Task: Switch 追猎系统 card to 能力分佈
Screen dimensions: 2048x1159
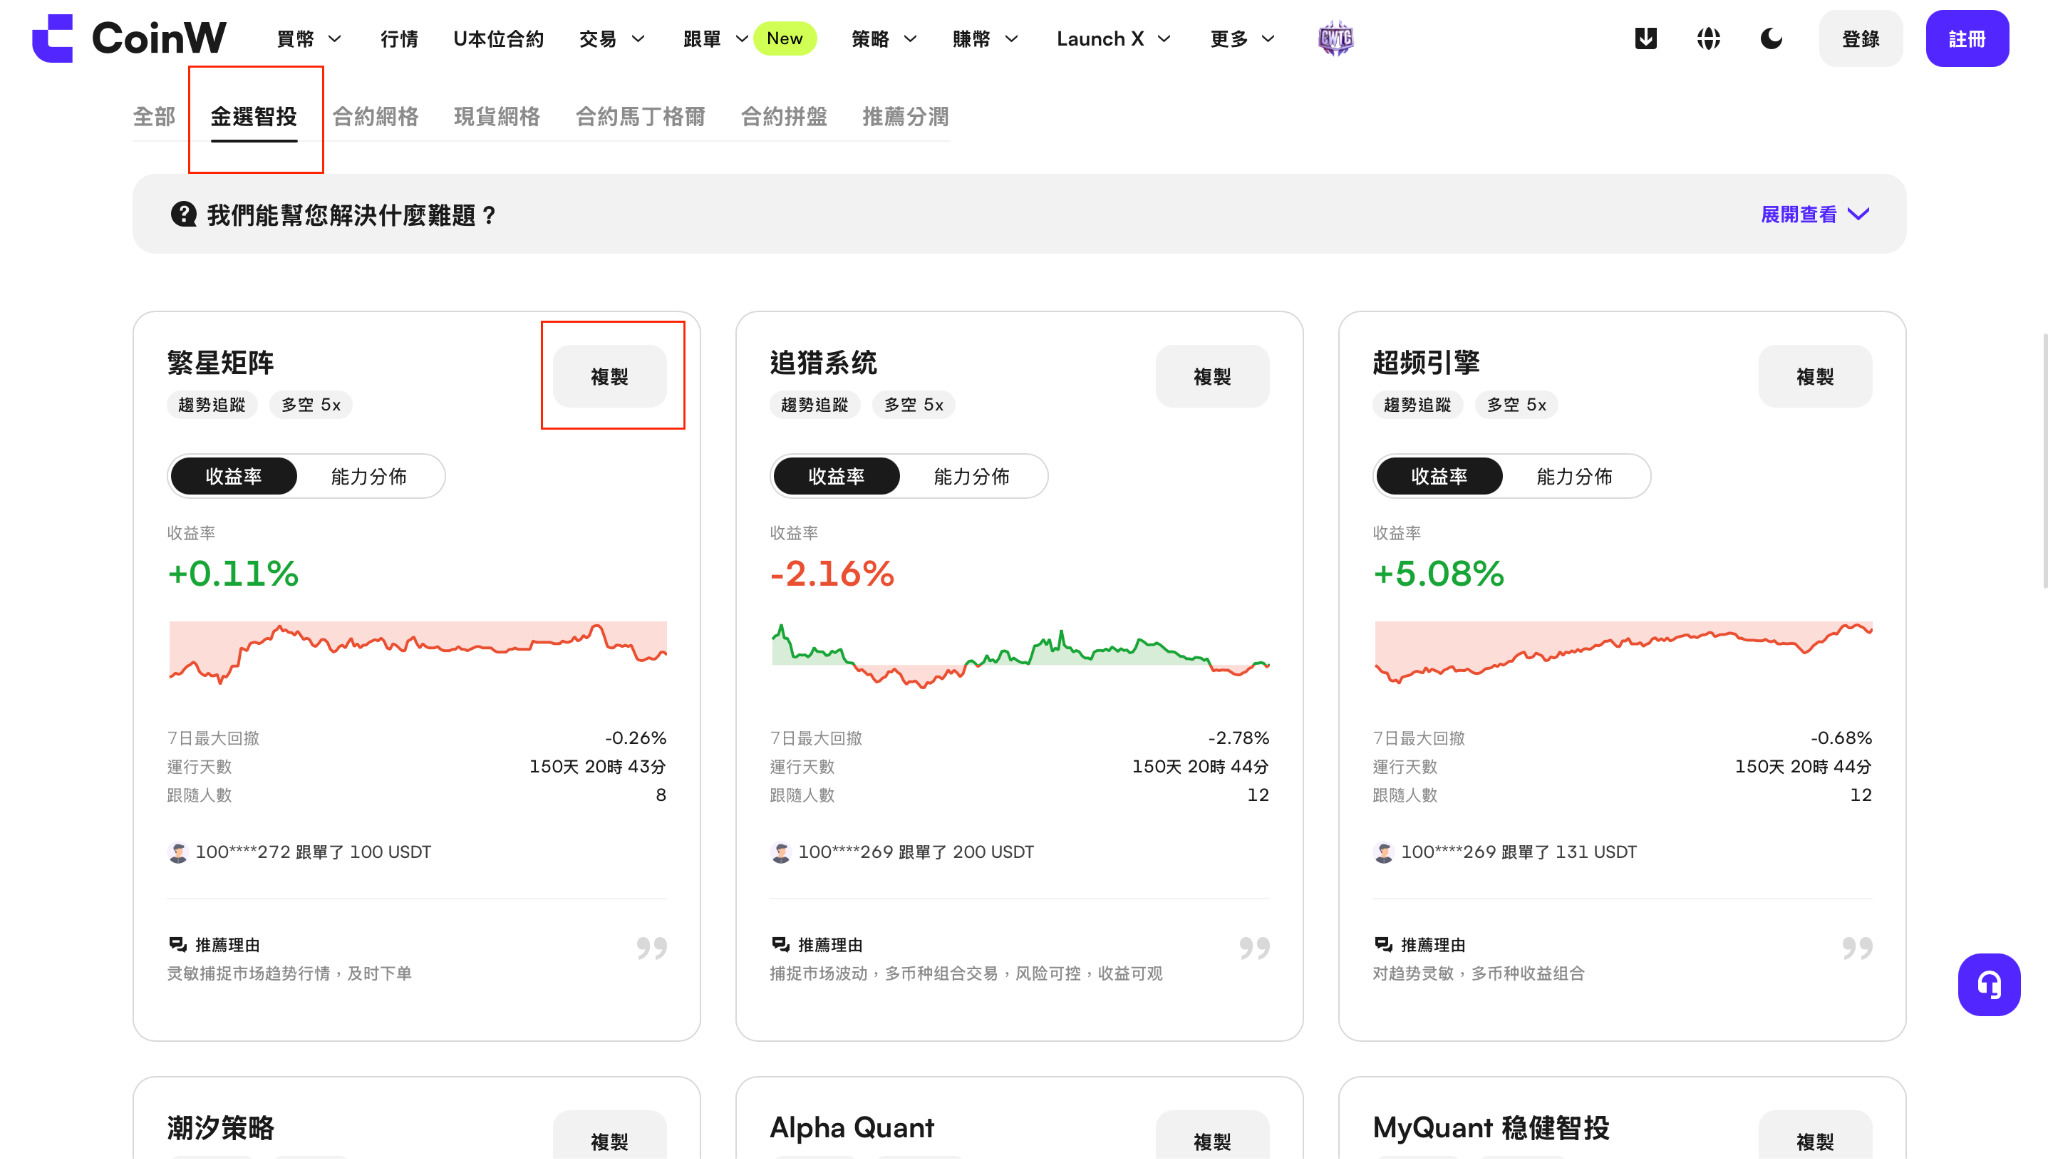Action: [972, 476]
